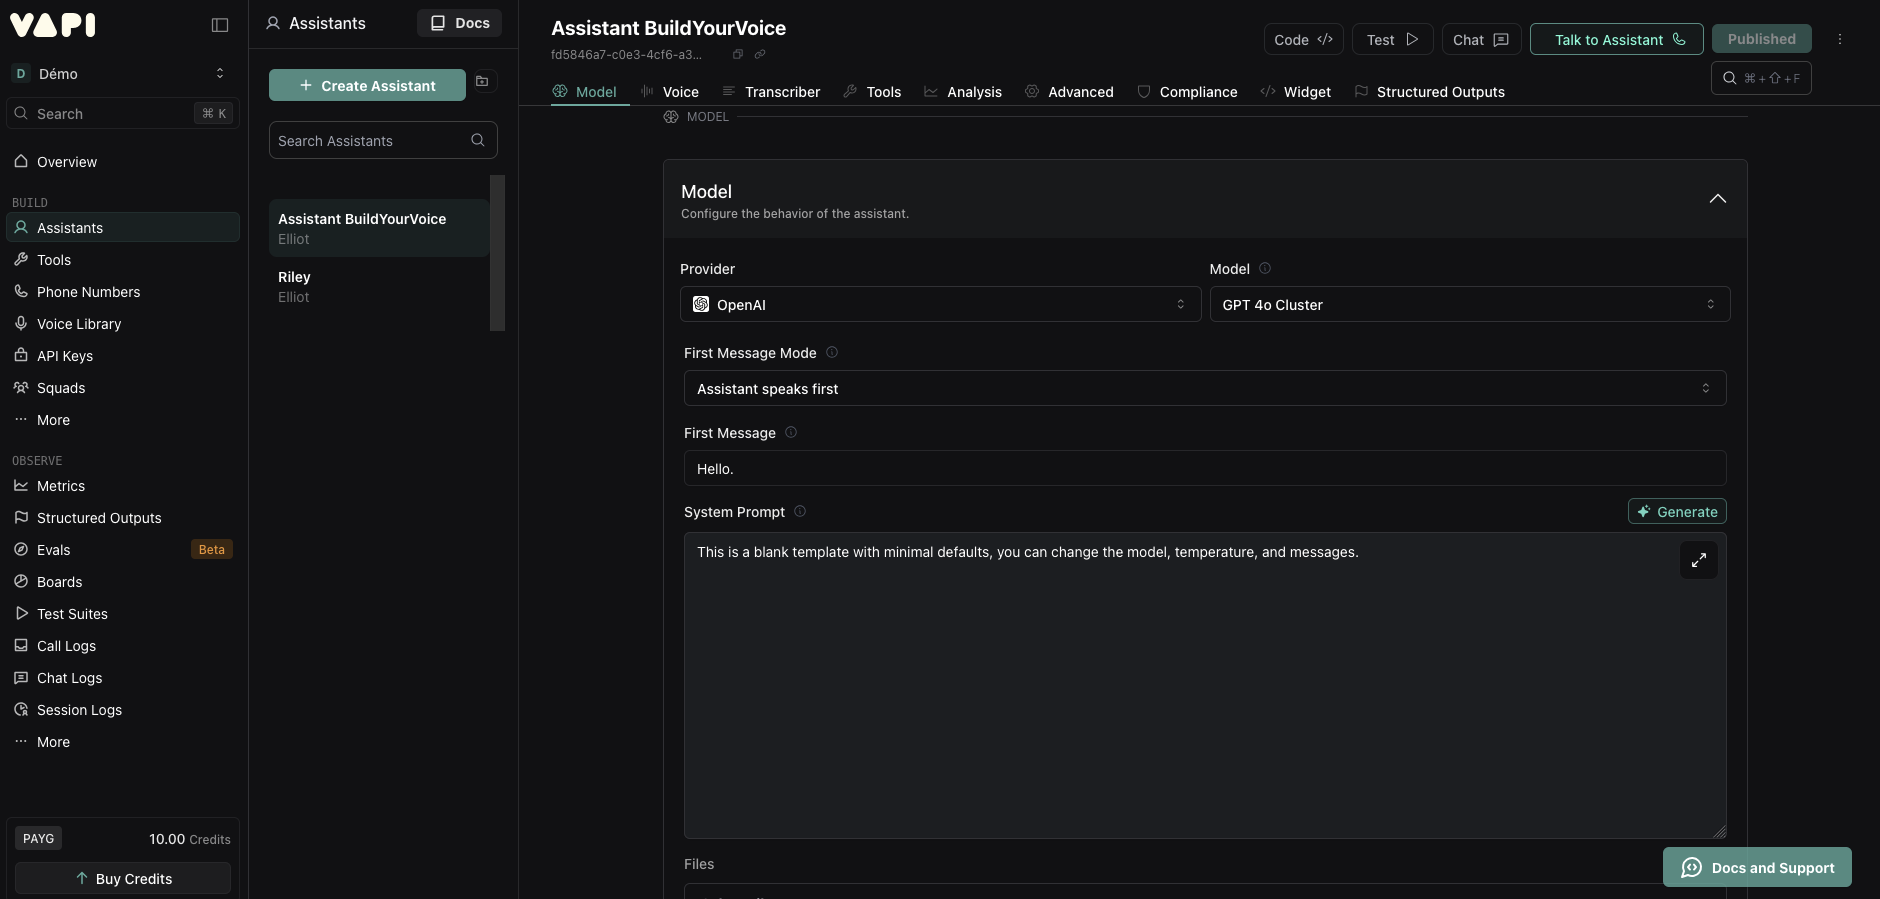Switch to the Widget tab
1880x899 pixels.
pos(1296,92)
